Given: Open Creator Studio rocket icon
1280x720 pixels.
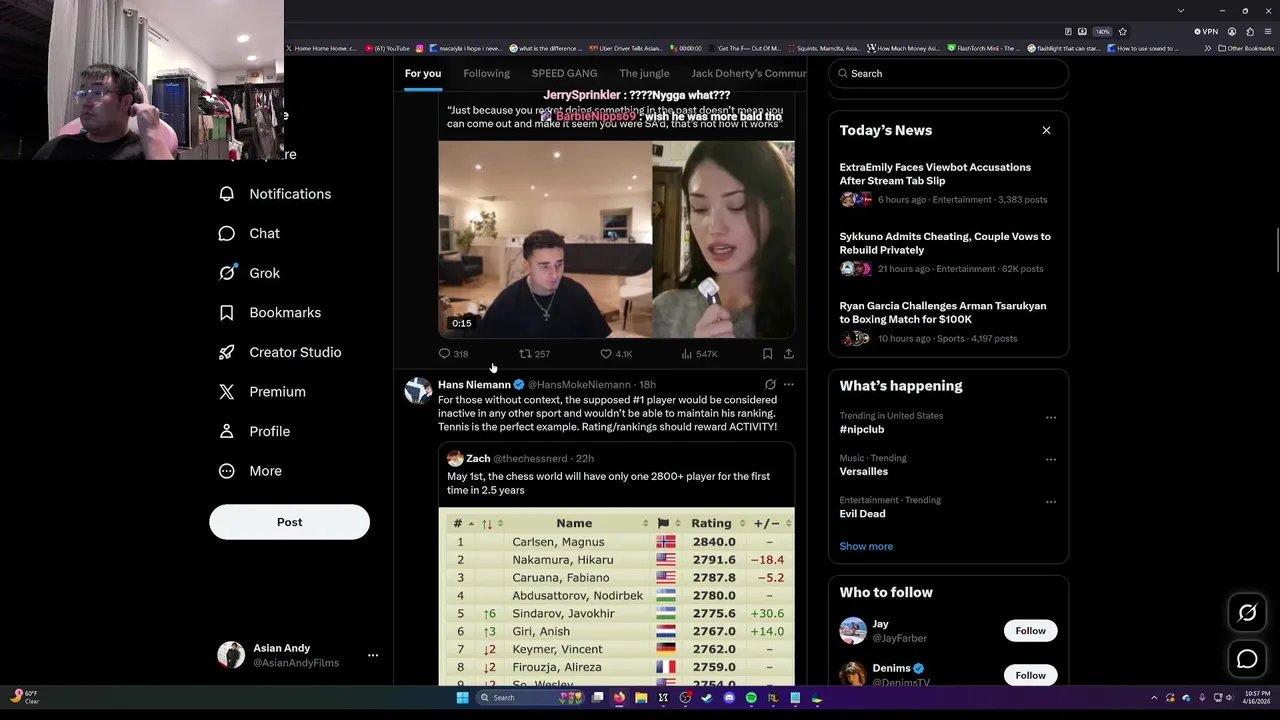Looking at the screenshot, I should [x=227, y=352].
